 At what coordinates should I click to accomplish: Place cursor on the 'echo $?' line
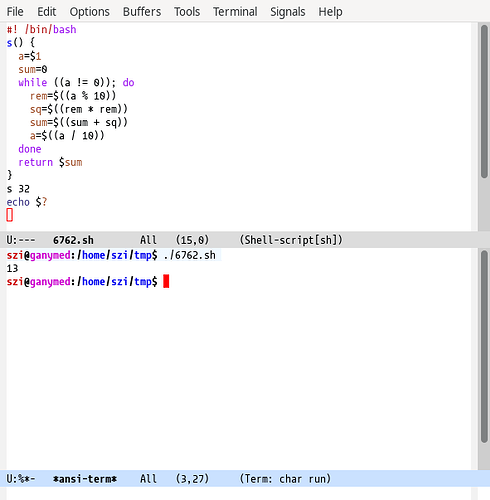[27, 202]
